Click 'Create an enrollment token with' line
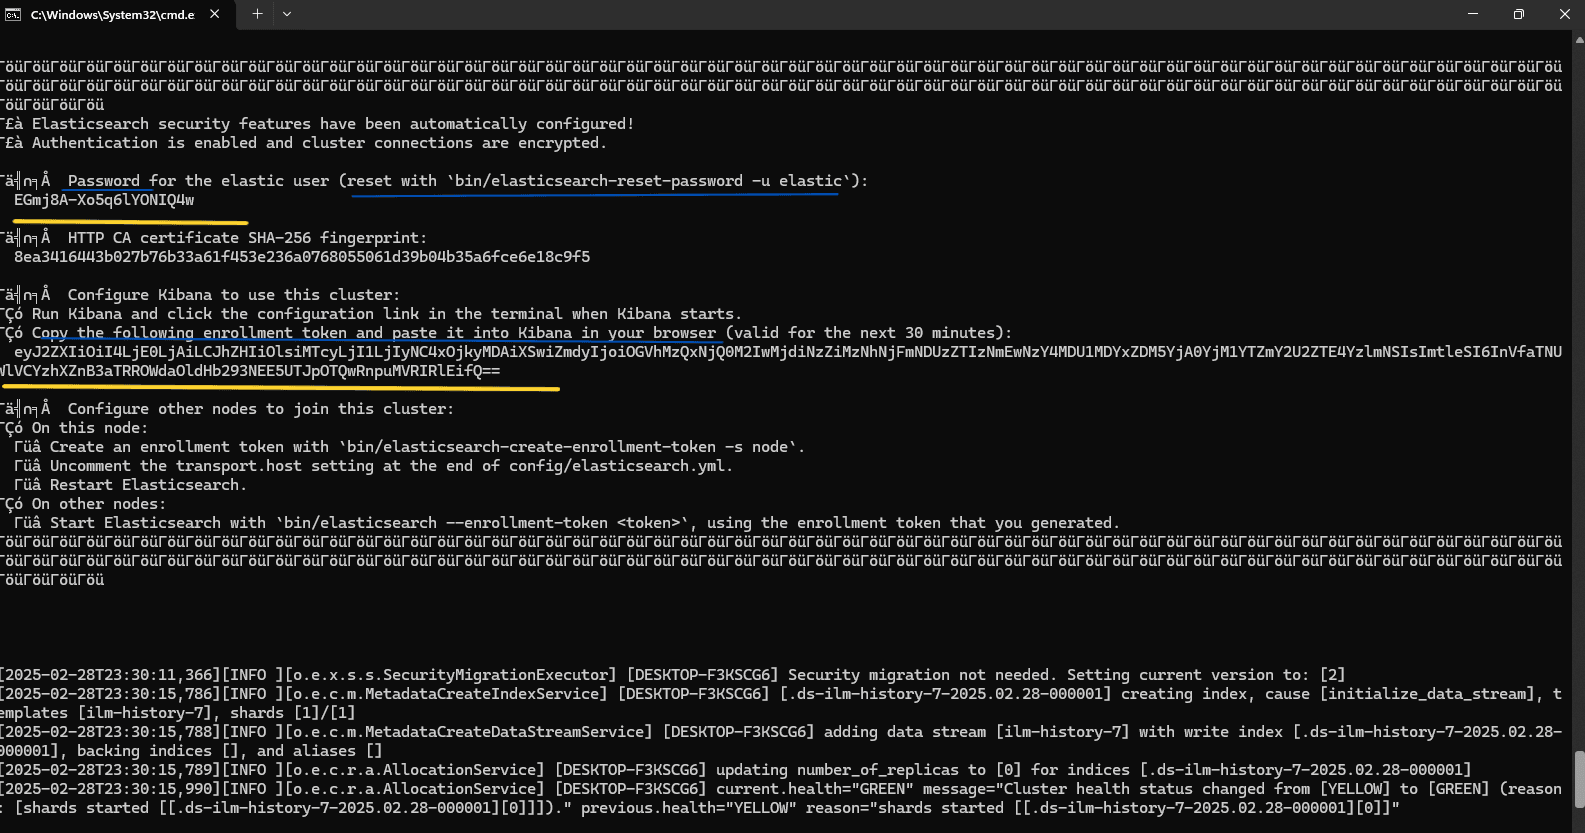The height and width of the screenshot is (833, 1585). tap(409, 447)
